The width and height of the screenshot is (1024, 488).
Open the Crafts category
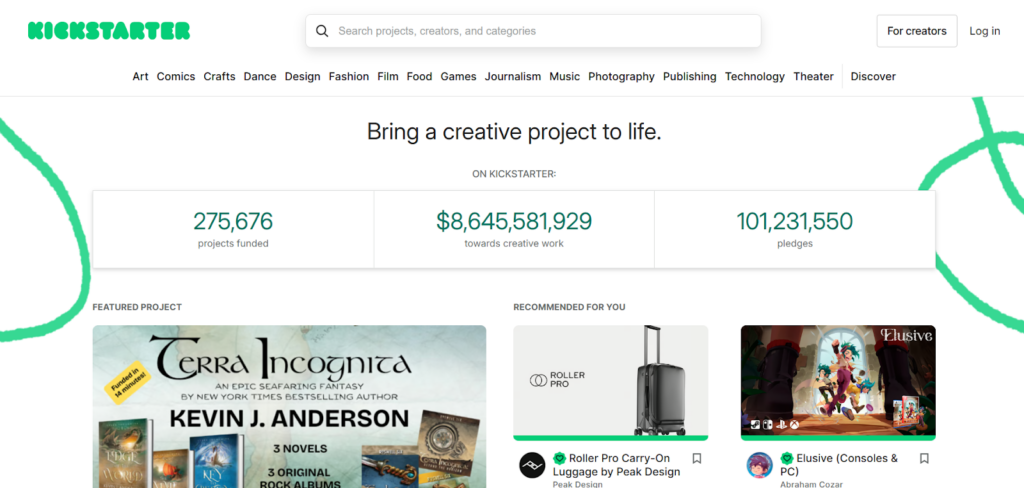click(x=219, y=76)
